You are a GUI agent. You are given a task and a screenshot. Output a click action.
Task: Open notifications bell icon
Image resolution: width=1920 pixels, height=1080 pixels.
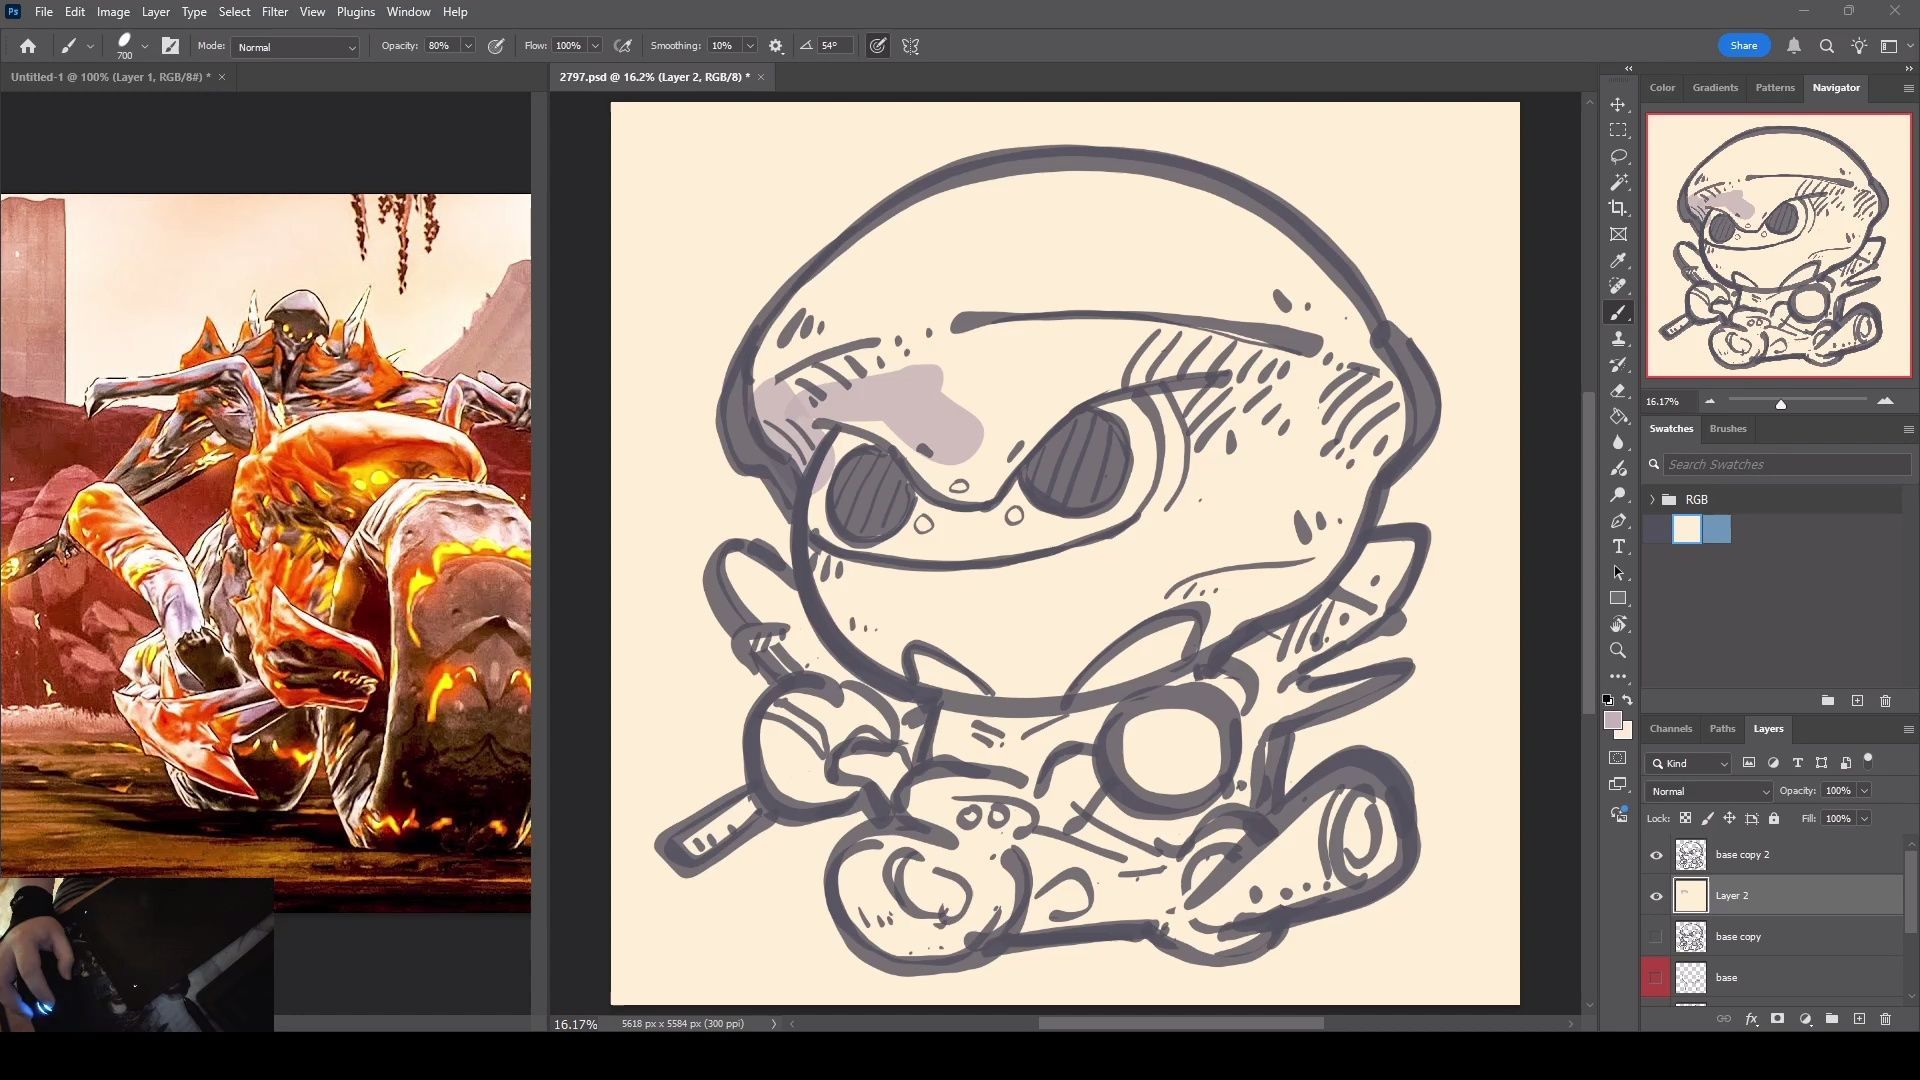point(1794,46)
